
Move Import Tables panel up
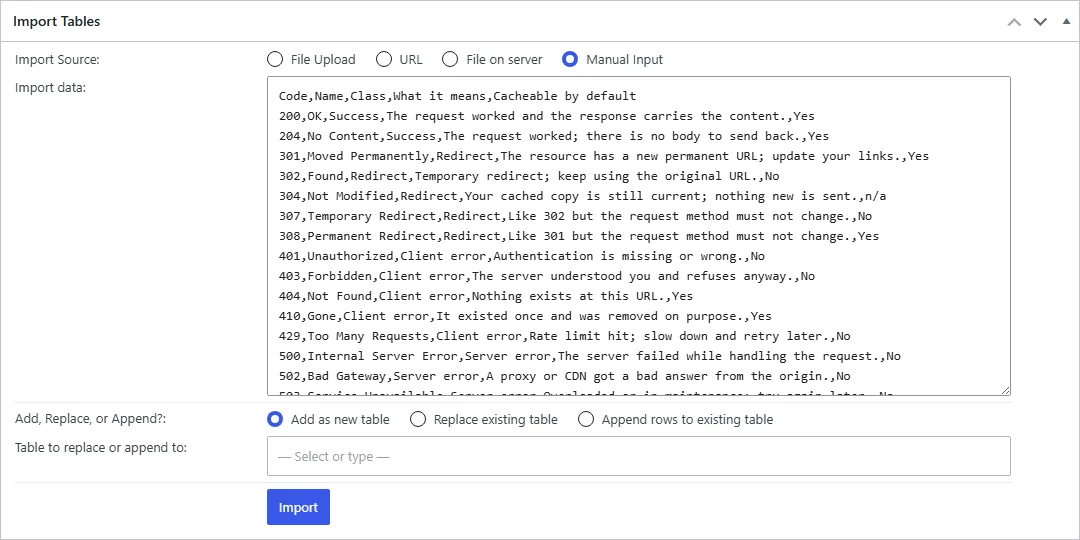pyautogui.click(x=1014, y=22)
